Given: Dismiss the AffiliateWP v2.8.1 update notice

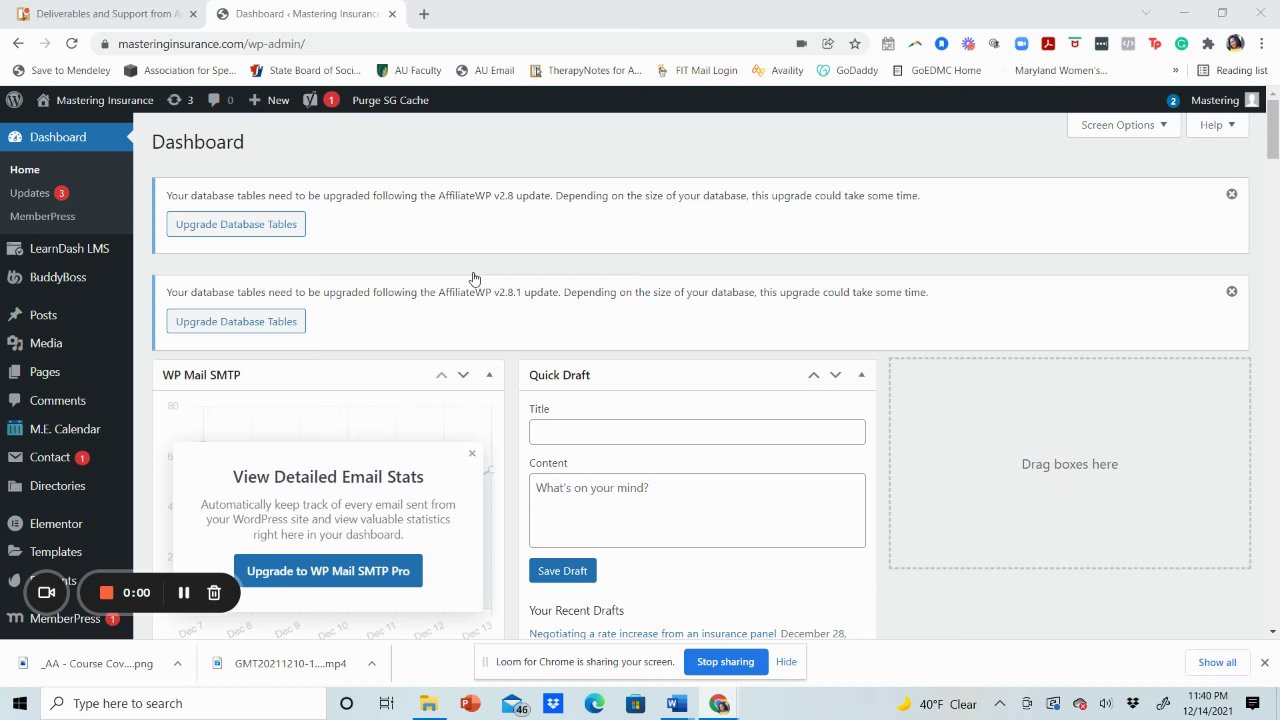Looking at the screenshot, I should pos(1231,291).
